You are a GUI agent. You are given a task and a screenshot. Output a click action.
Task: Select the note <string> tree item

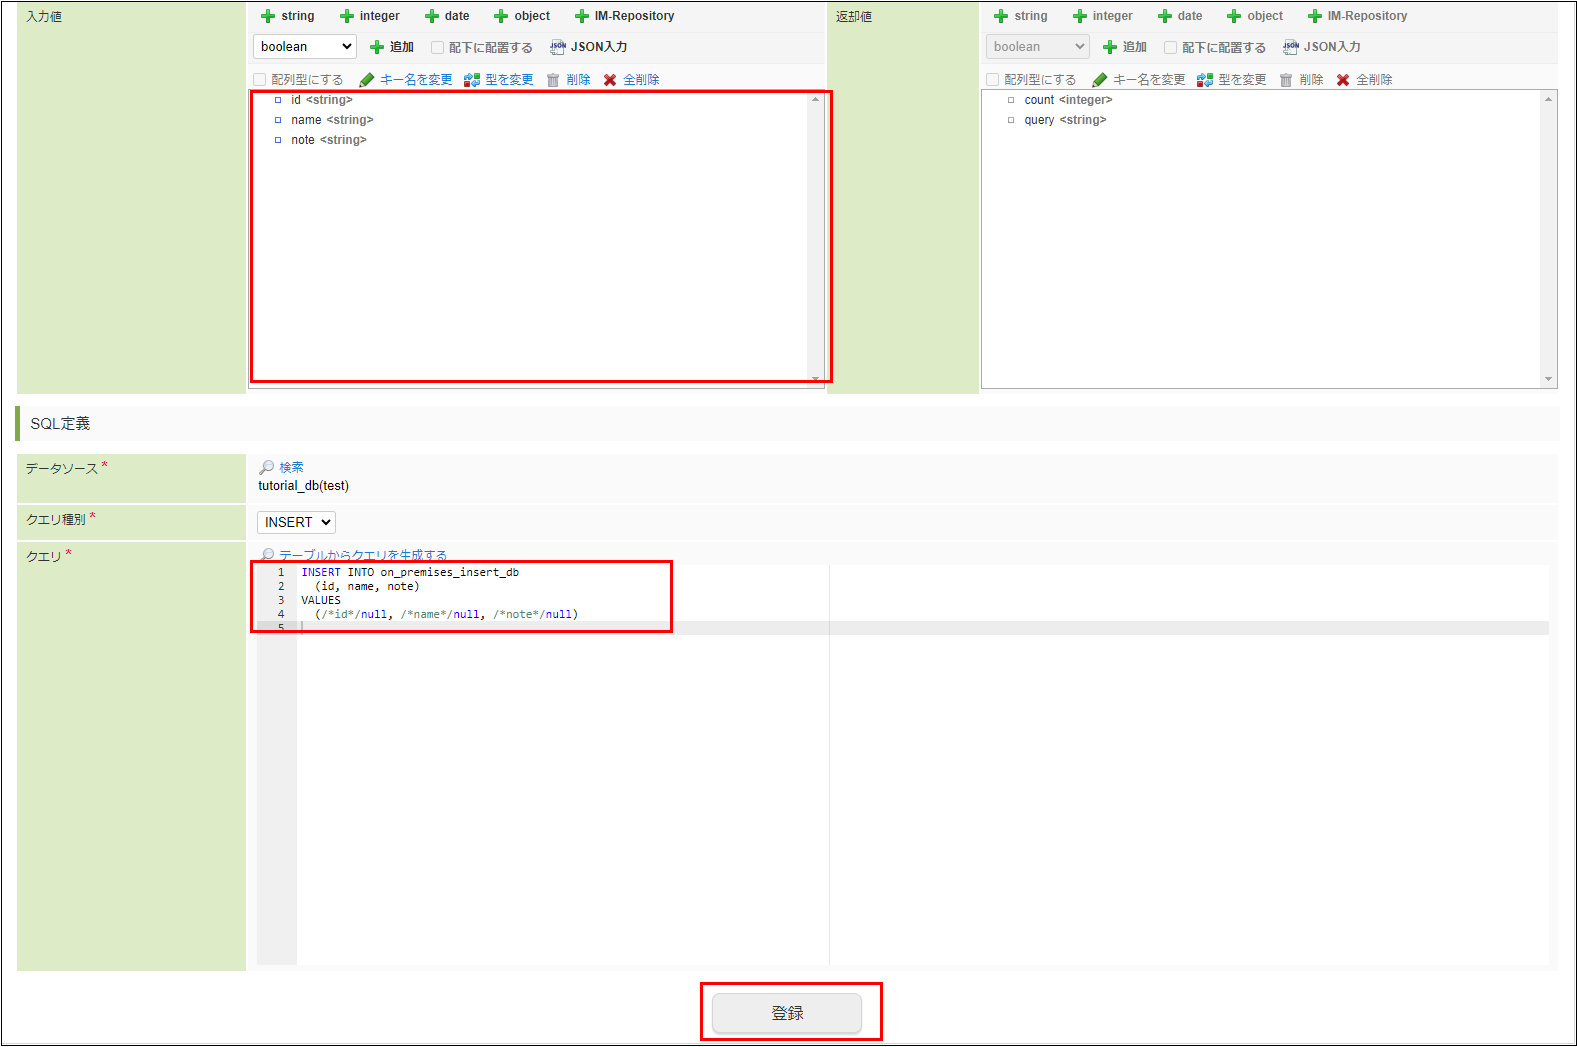point(329,140)
